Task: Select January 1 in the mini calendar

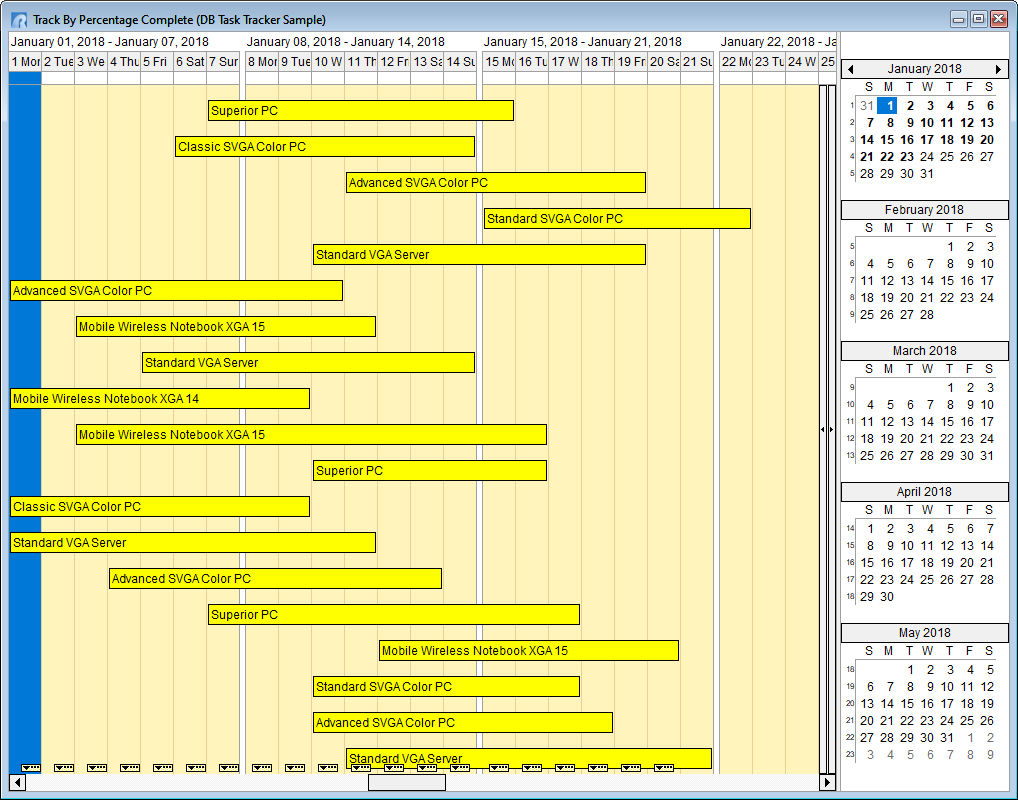Action: (x=888, y=105)
